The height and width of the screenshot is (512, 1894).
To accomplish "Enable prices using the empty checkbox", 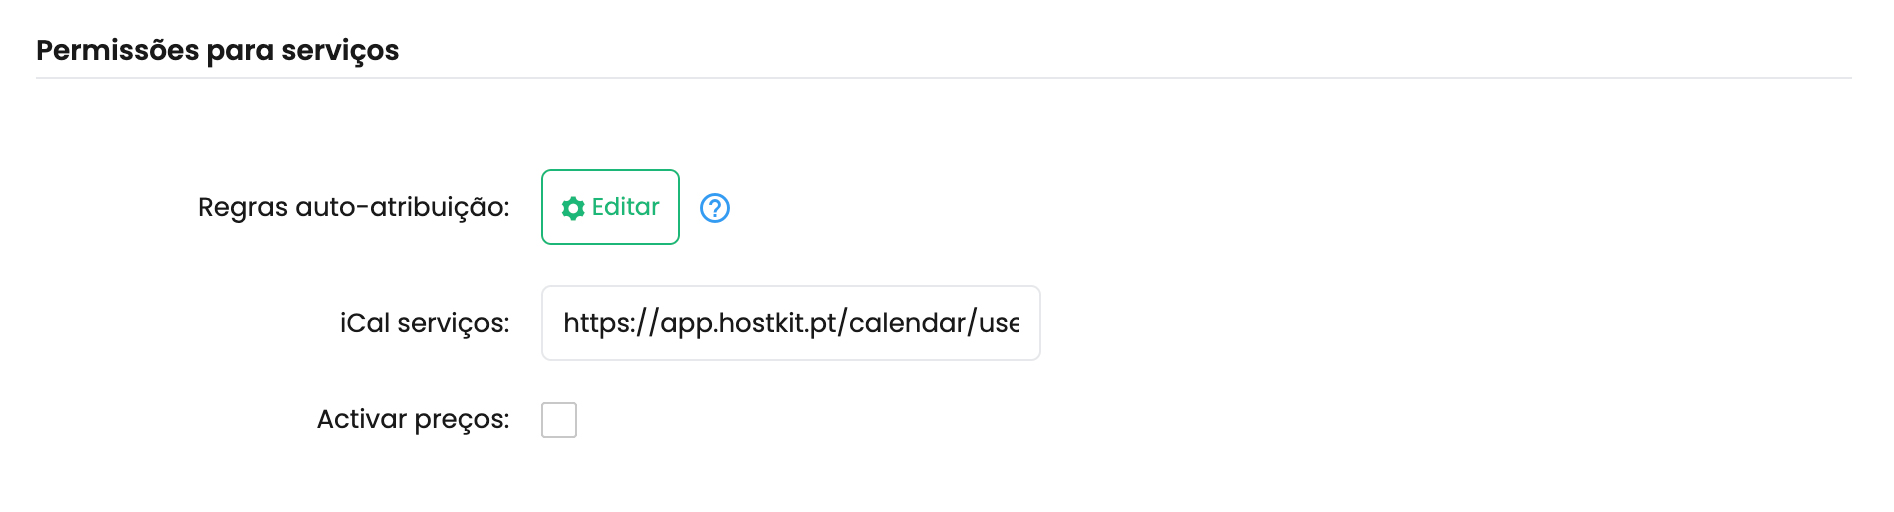I will (x=559, y=420).
